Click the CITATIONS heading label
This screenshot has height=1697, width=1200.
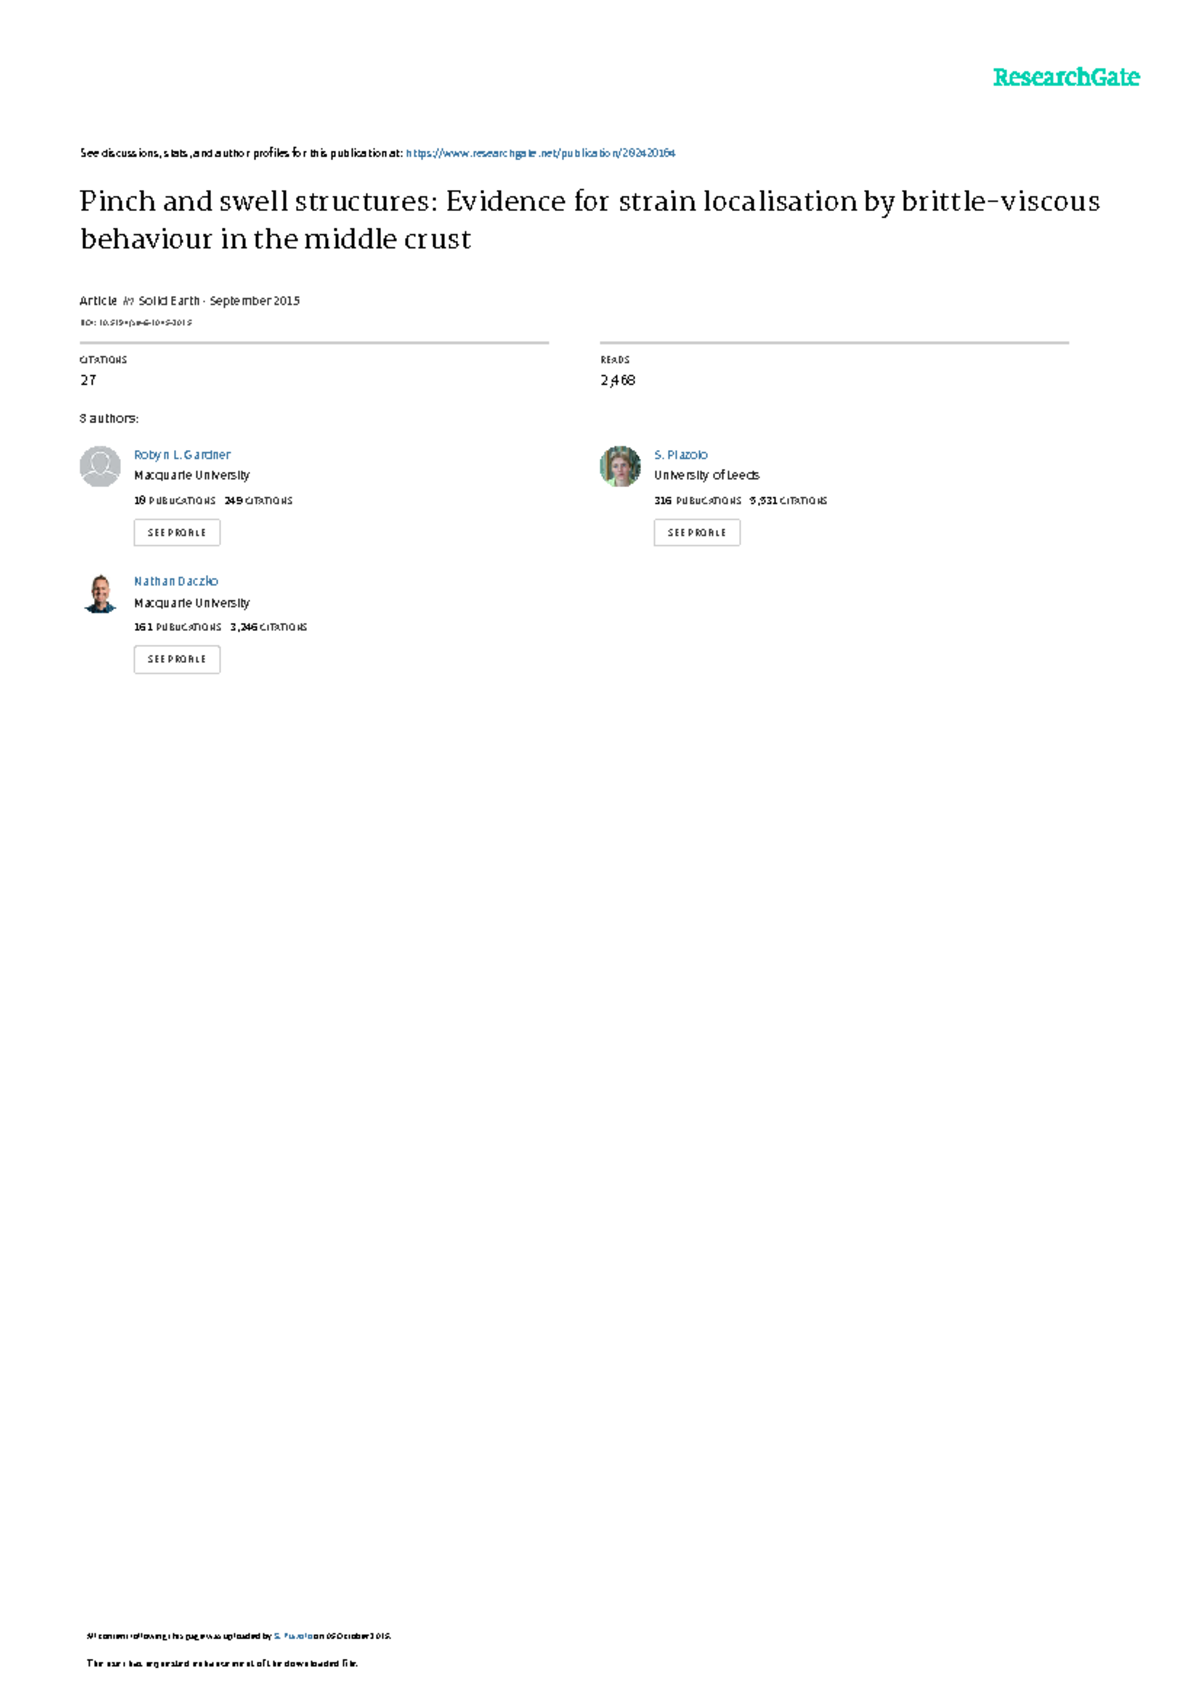pyautogui.click(x=103, y=360)
